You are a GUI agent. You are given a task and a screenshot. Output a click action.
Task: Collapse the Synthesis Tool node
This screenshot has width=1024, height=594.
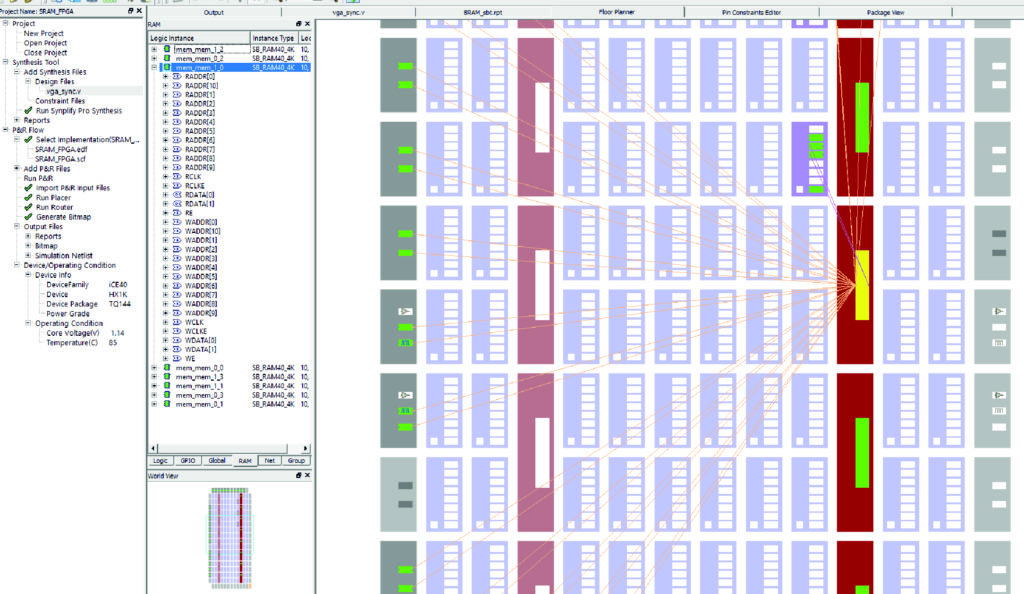pyautogui.click(x=5, y=62)
